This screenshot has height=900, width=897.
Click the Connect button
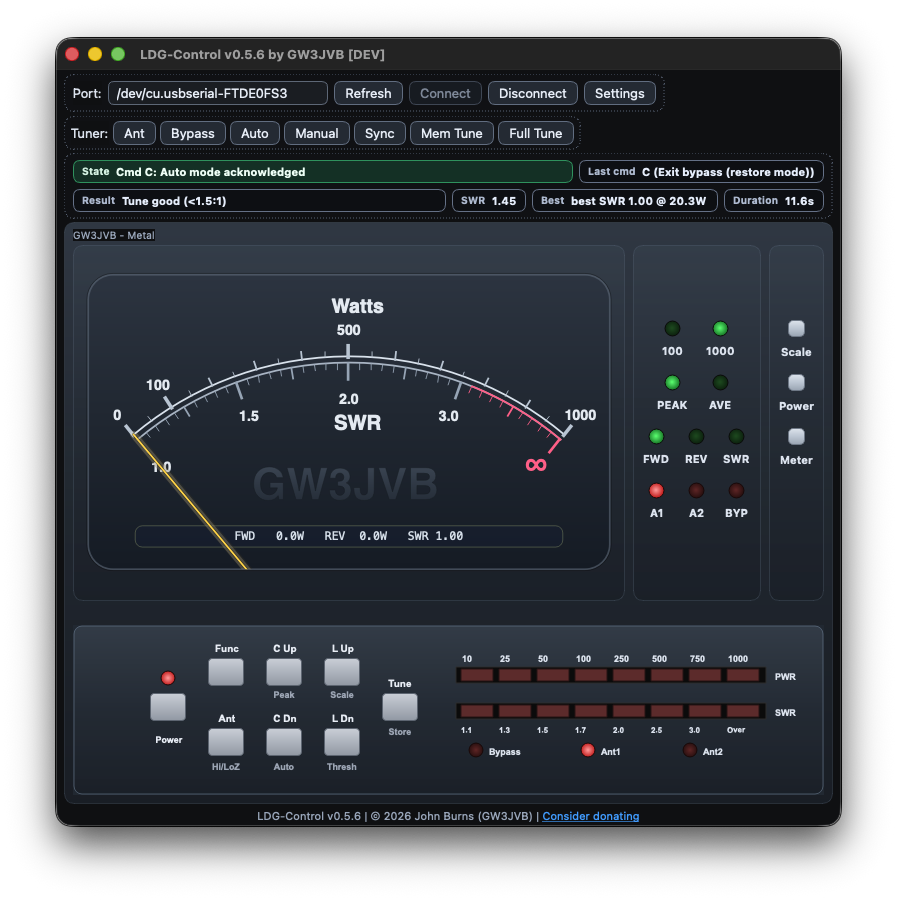pyautogui.click(x=444, y=92)
